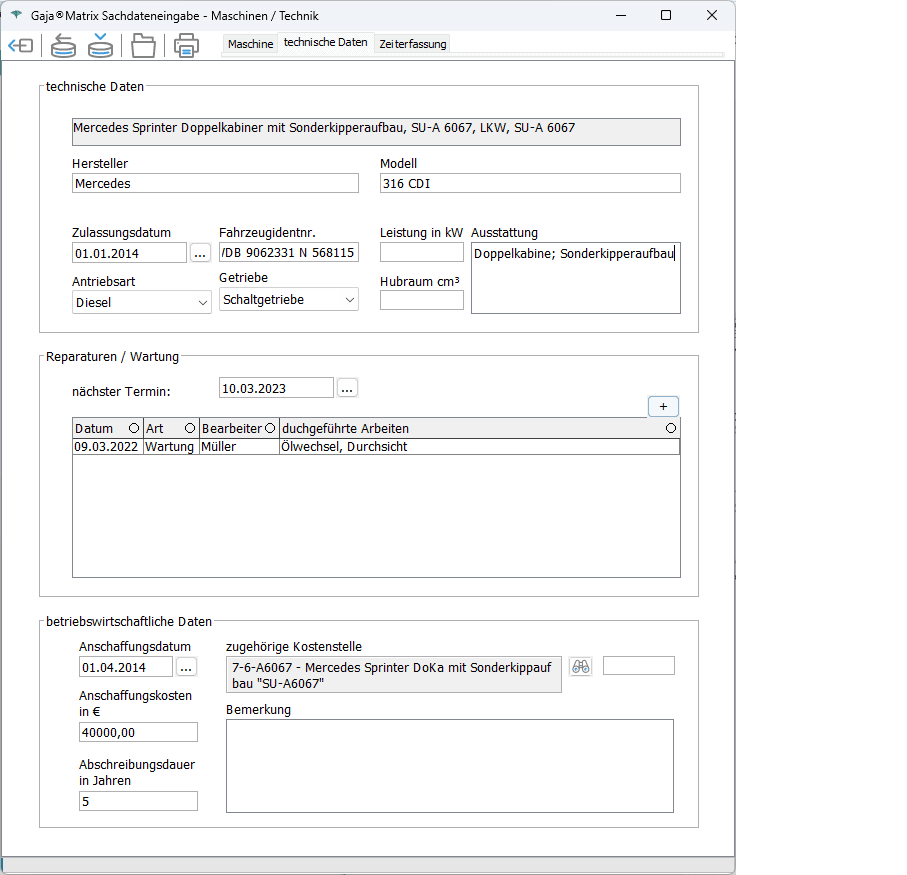
Task: Switch to the Zeiterfassung tab
Action: coord(413,44)
